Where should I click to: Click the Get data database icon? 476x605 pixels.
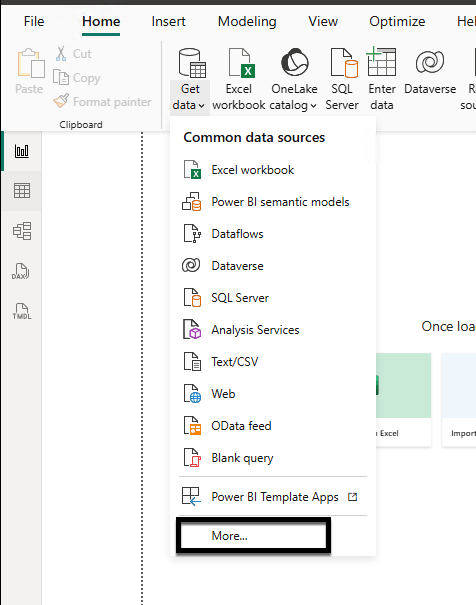(192, 63)
